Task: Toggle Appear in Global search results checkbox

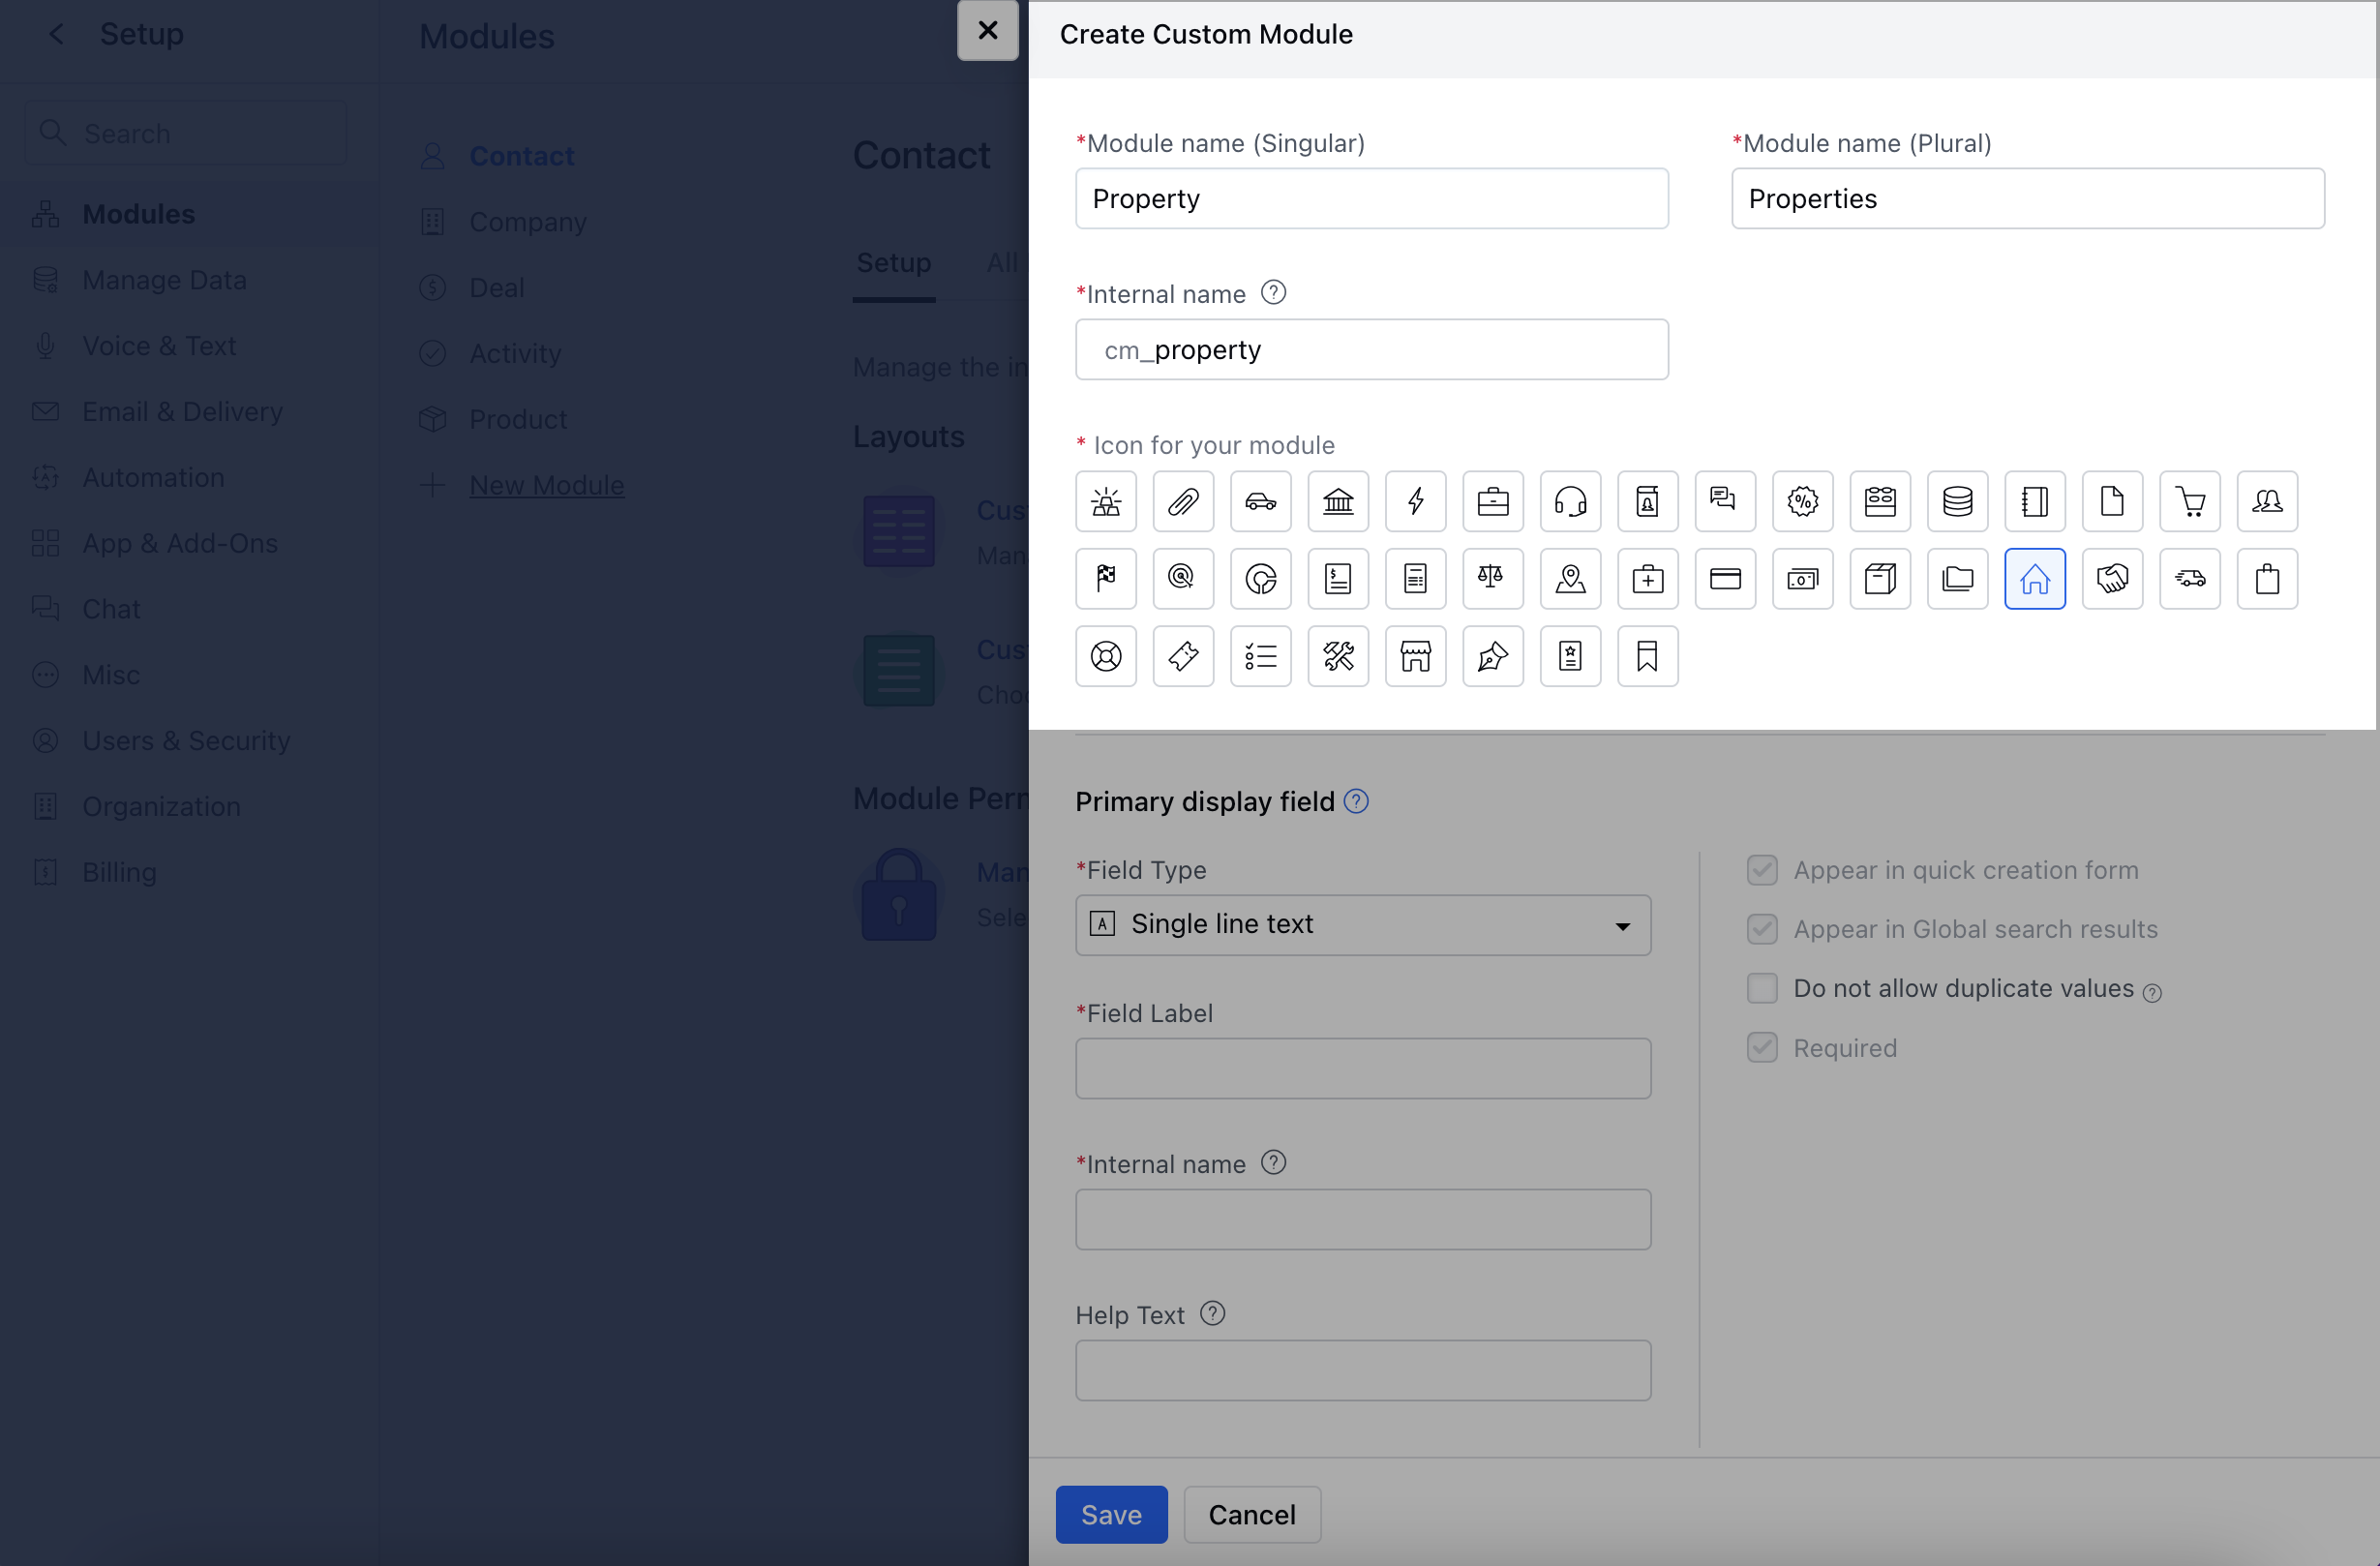Action: click(1762, 929)
